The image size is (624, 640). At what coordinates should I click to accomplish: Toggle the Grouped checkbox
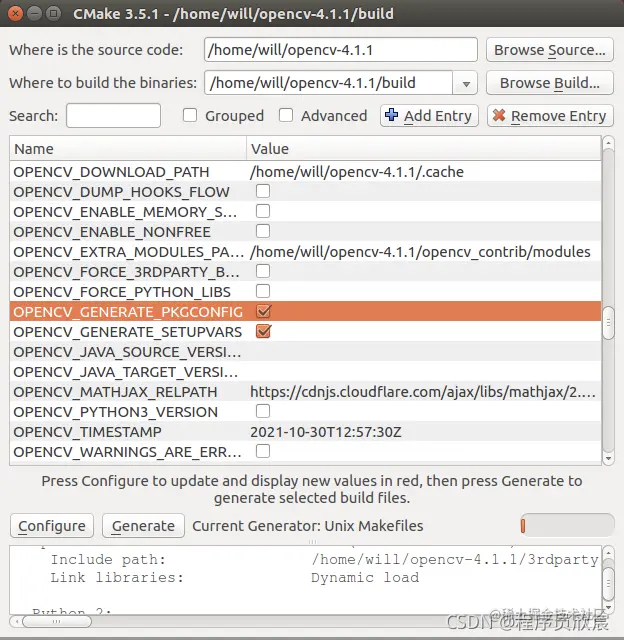[190, 116]
